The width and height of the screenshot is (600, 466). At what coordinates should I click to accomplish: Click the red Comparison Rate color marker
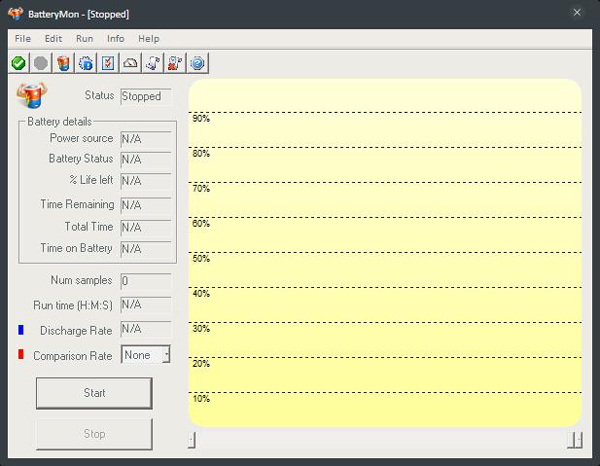click(21, 354)
